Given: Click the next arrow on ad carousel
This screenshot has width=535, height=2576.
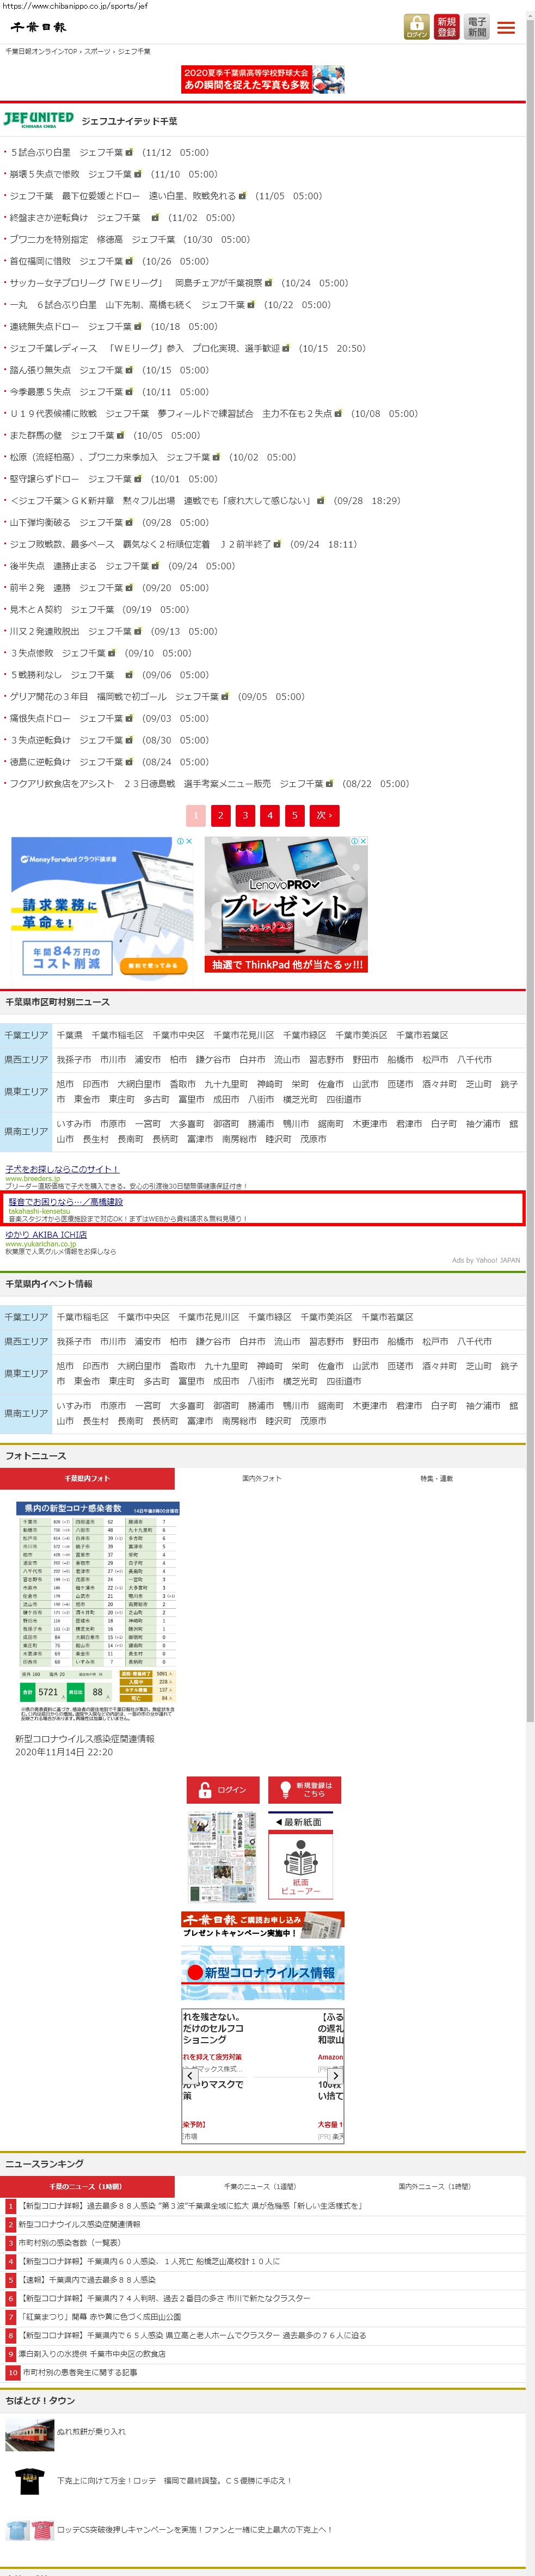Looking at the screenshot, I should pyautogui.click(x=336, y=2076).
